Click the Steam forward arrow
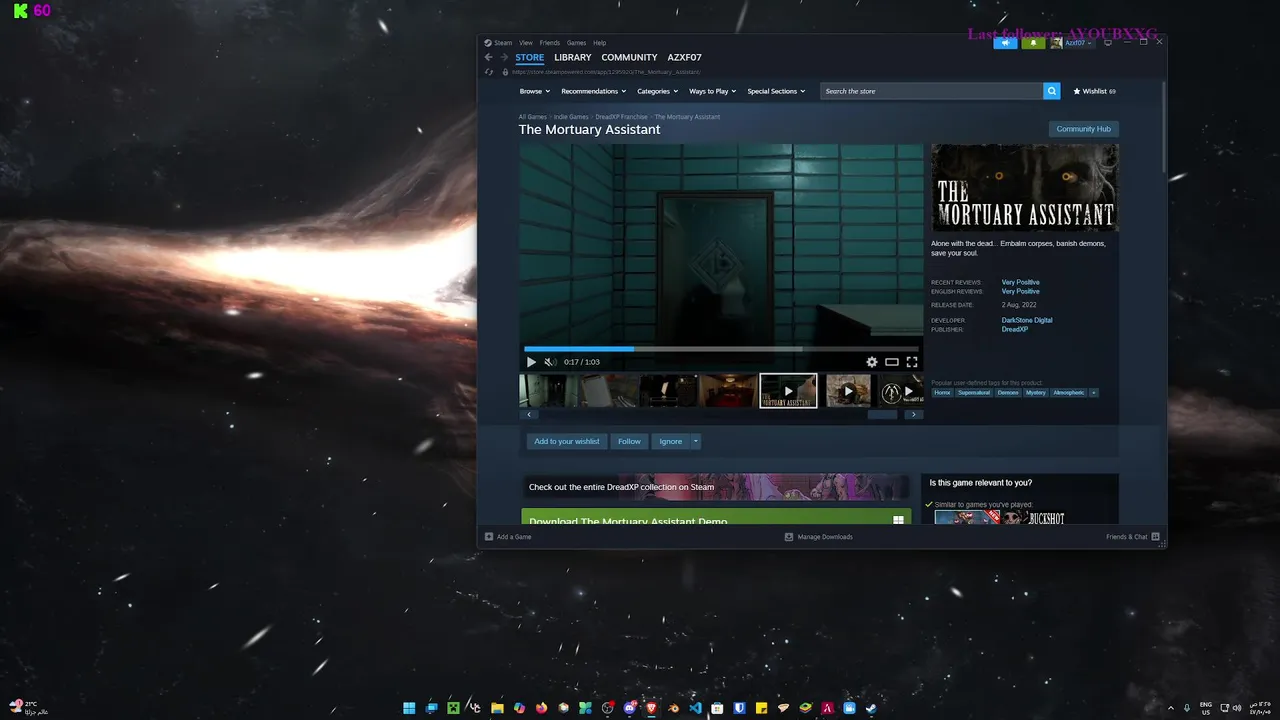The image size is (1280, 720). pos(504,57)
